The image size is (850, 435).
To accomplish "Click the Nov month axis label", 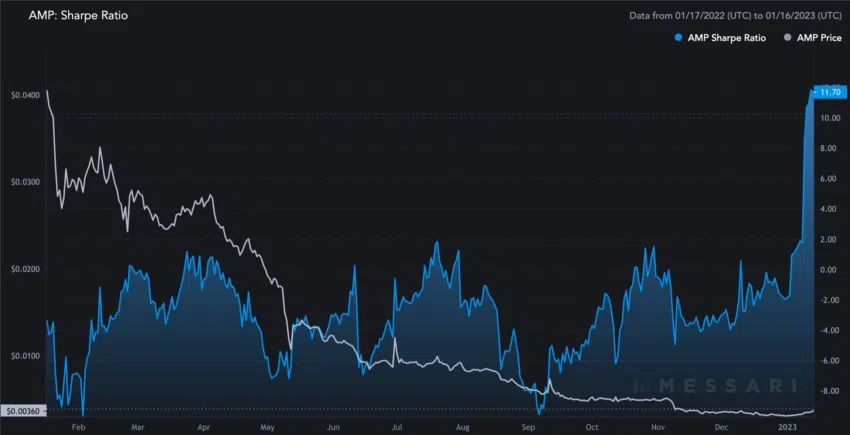I will (658, 427).
